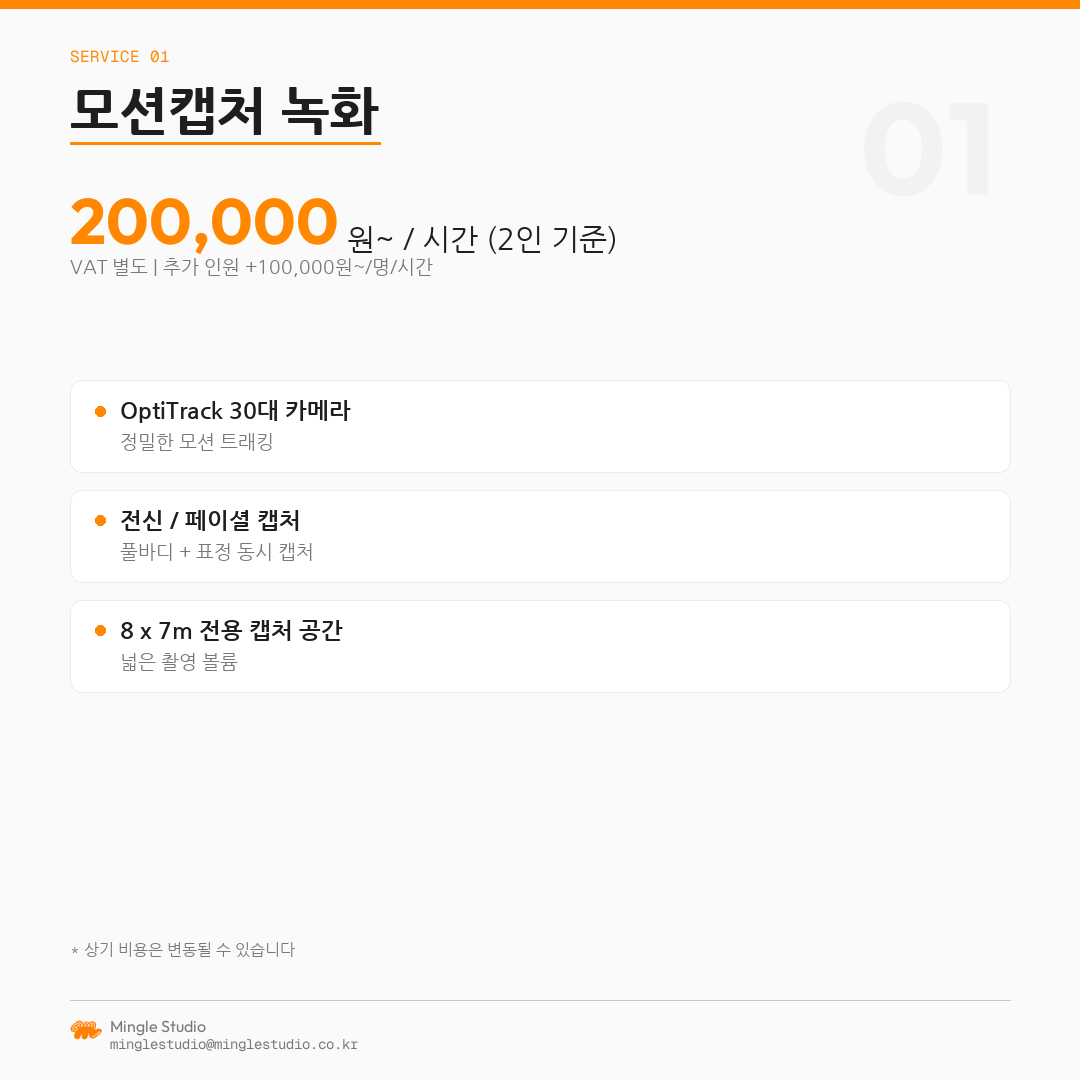Select the 8 x 7m 전용 캡처 공간 heading

tap(231, 631)
